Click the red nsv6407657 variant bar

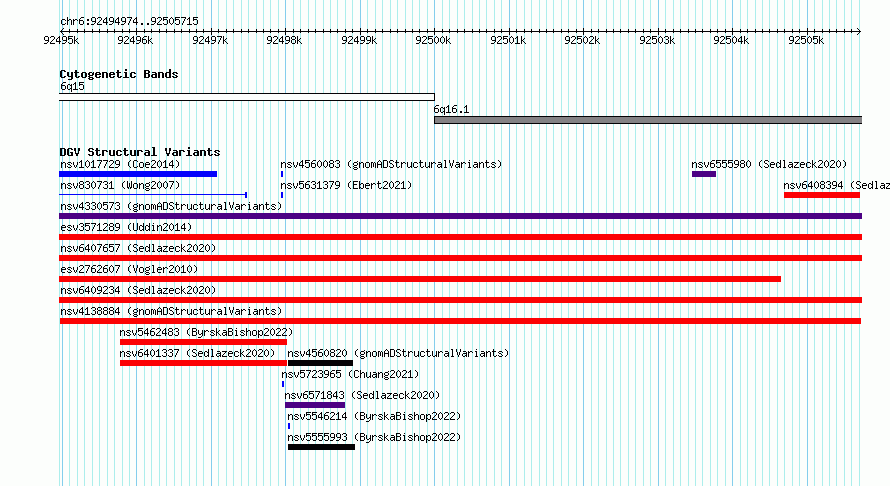pos(460,258)
